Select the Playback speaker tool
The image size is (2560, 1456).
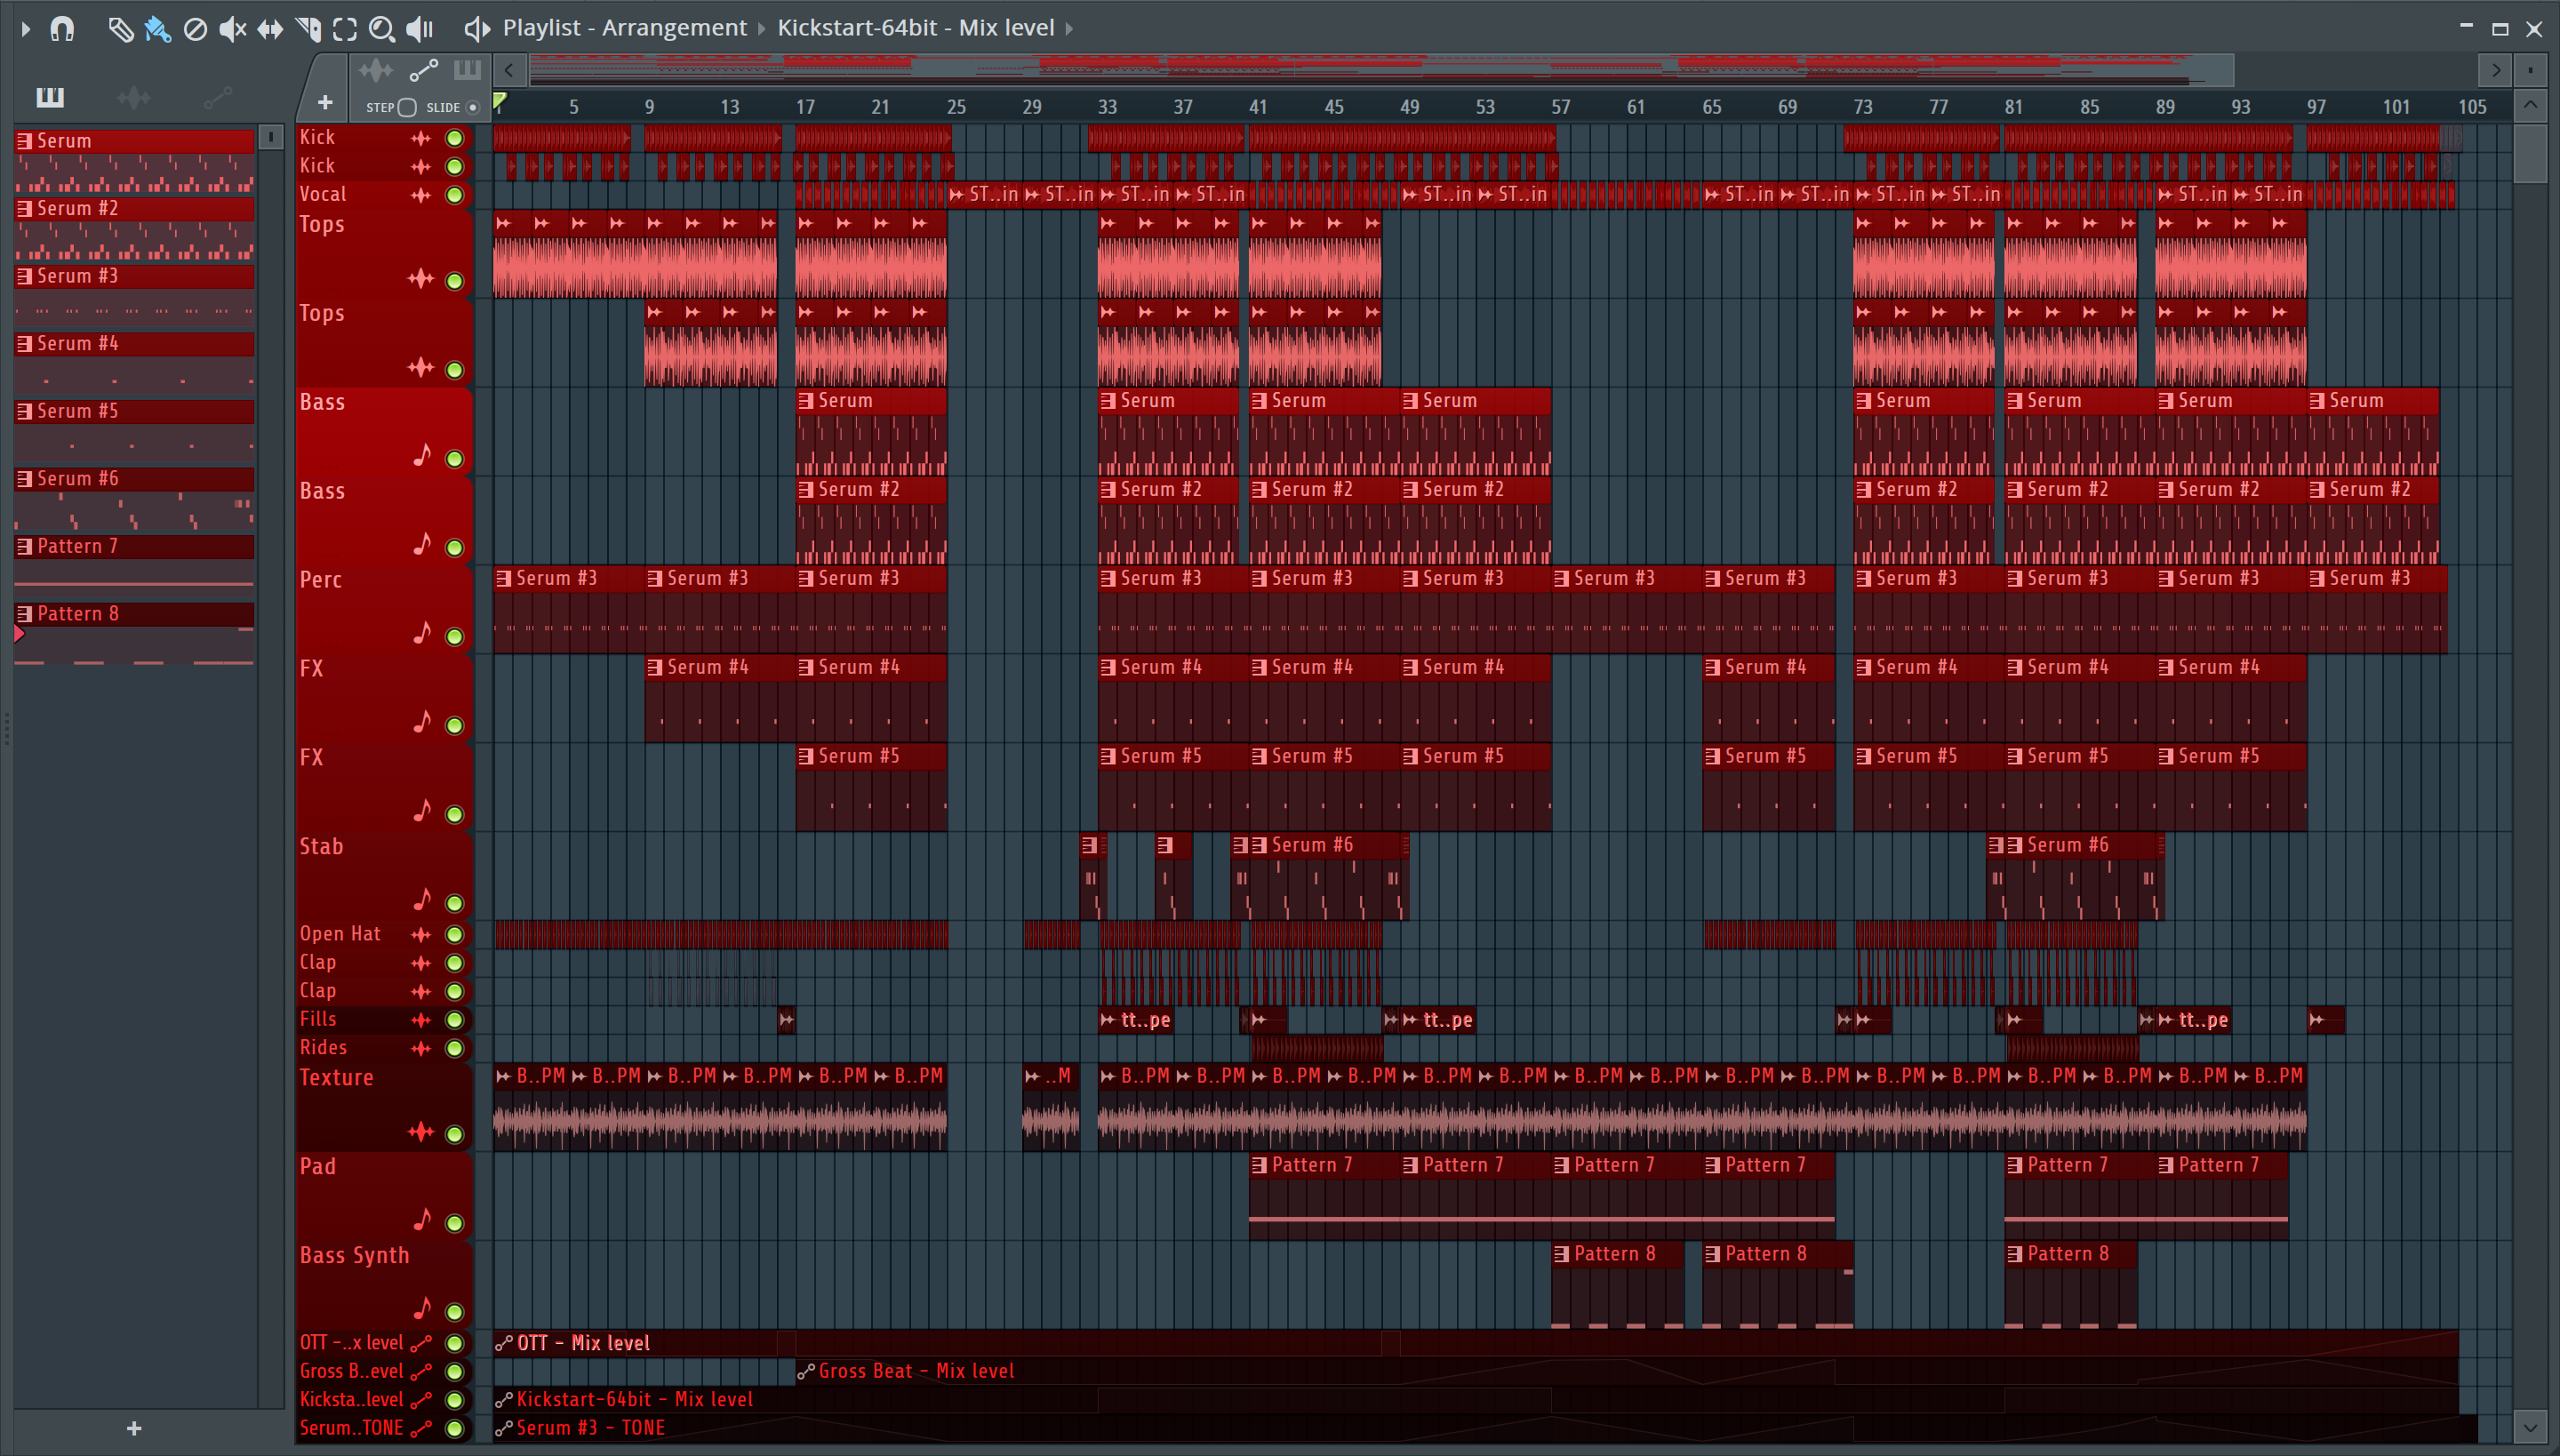(420, 29)
